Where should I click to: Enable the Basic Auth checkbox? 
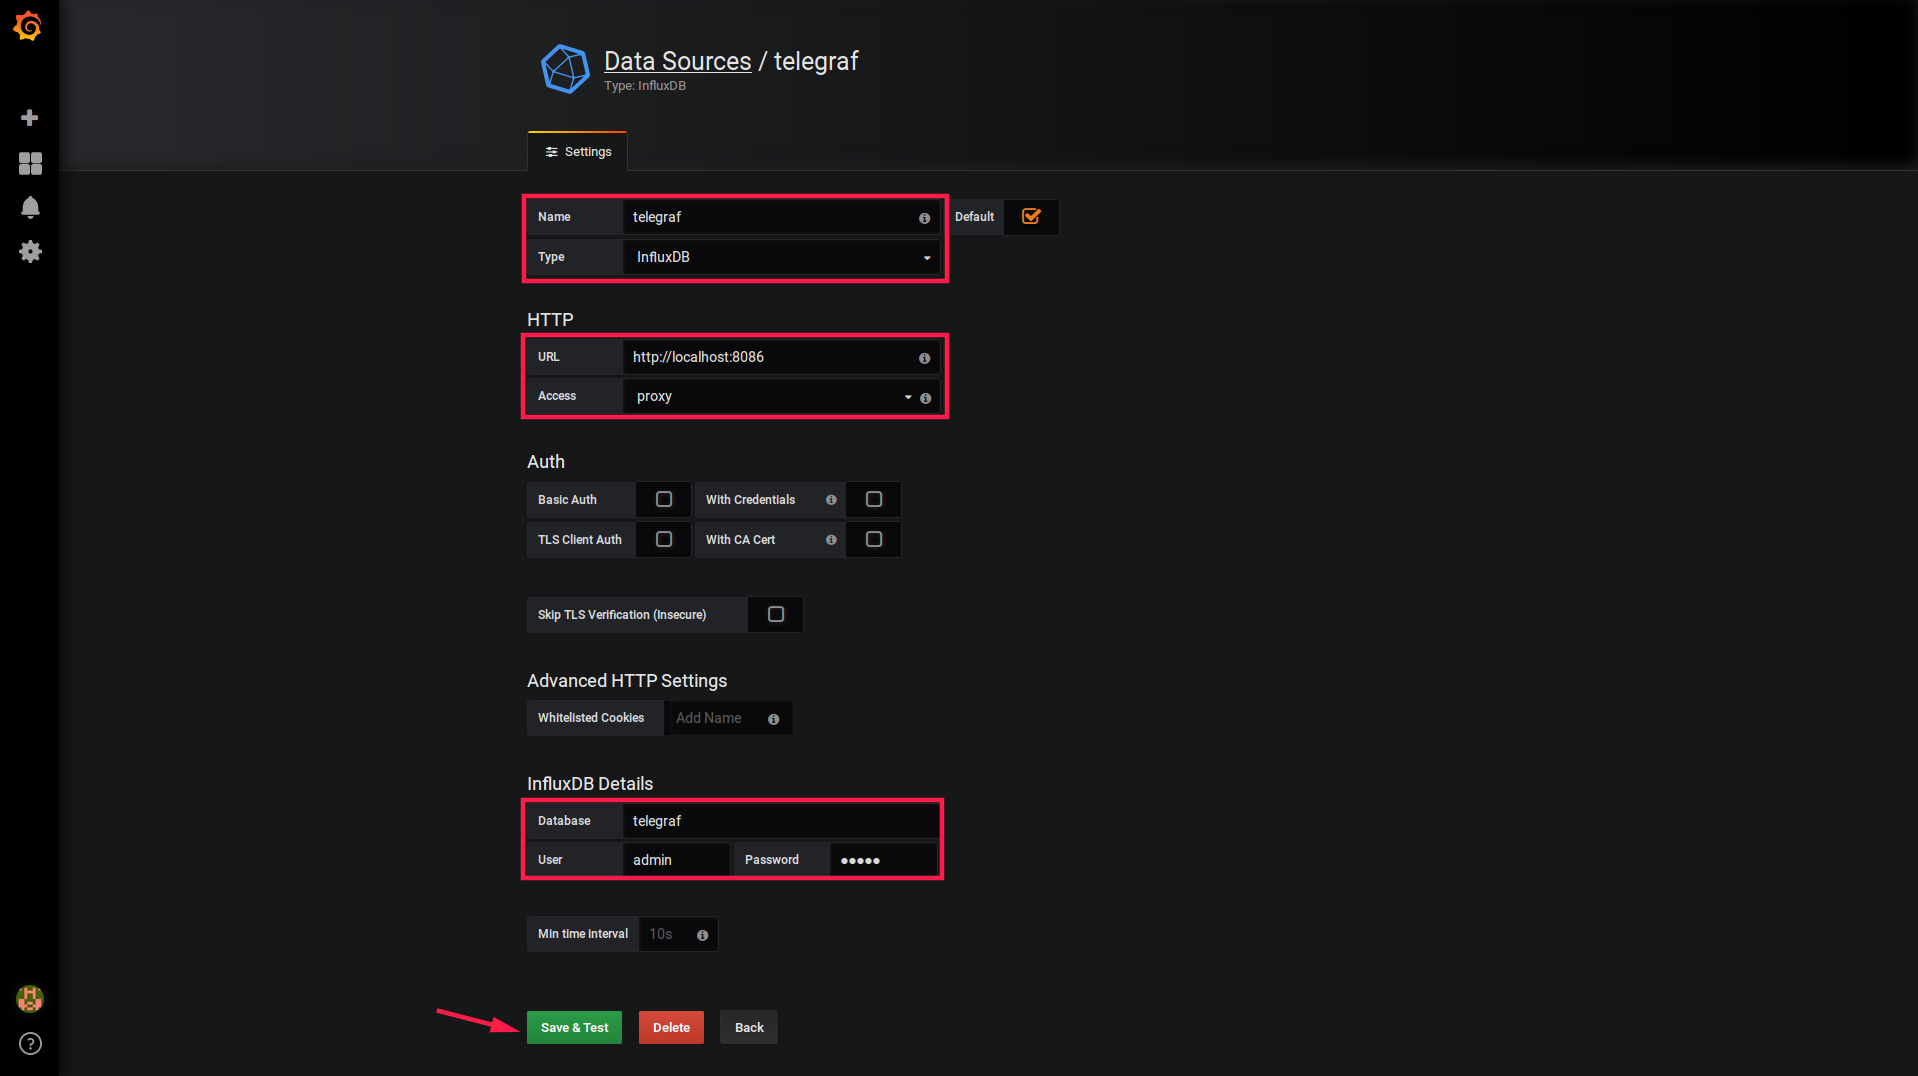[x=663, y=499]
